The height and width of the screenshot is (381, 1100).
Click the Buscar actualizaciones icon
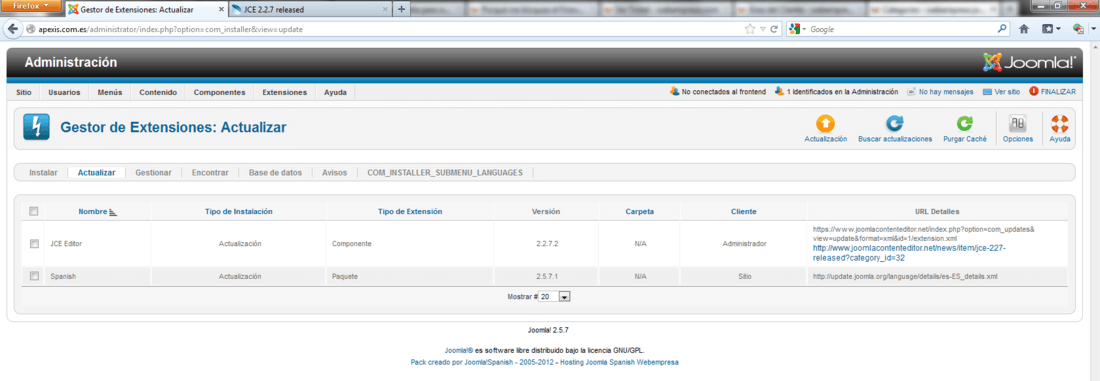click(894, 124)
